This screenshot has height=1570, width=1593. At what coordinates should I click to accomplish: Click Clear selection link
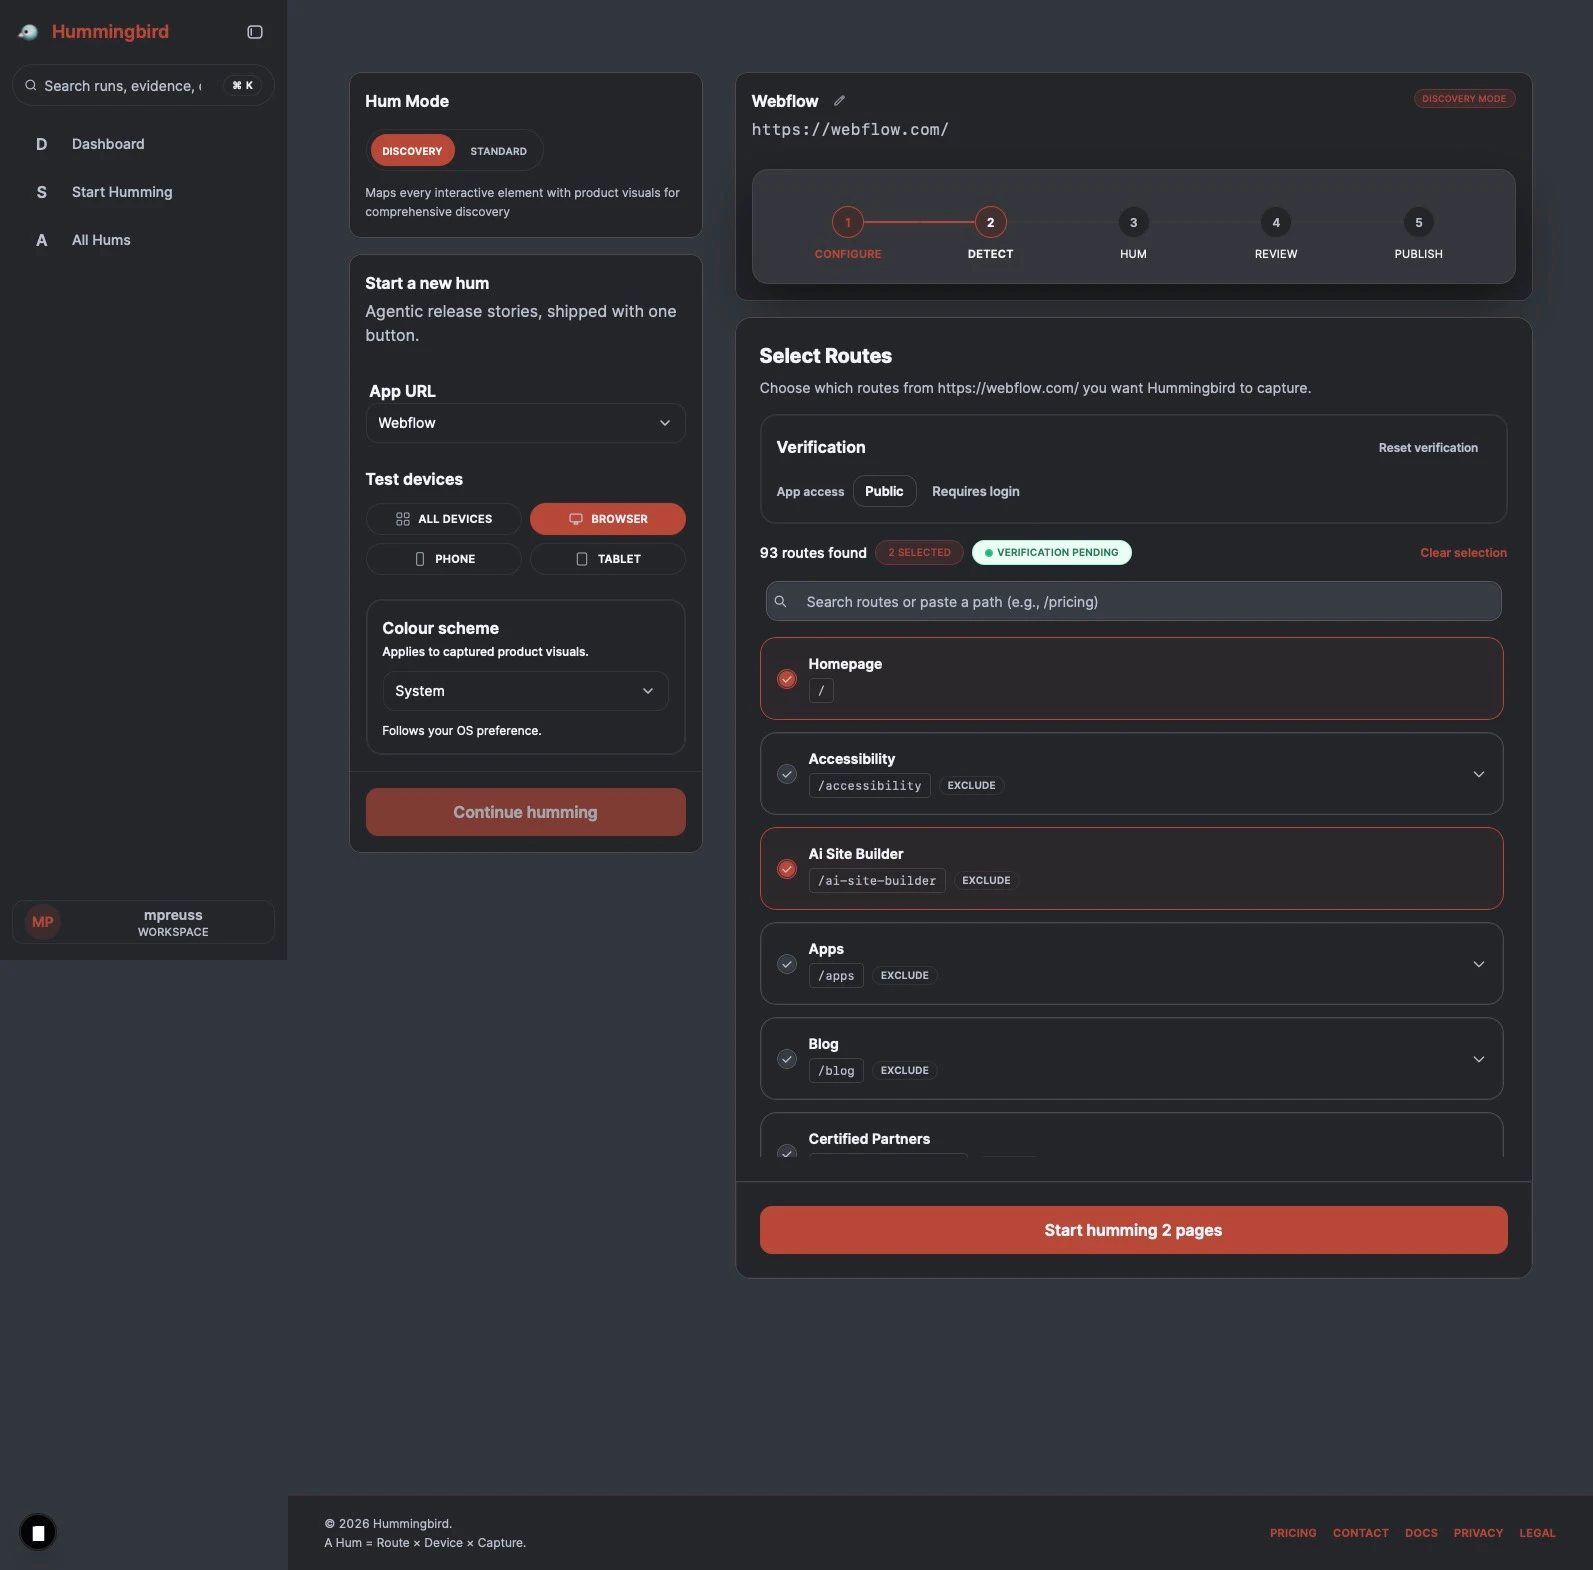coord(1463,553)
